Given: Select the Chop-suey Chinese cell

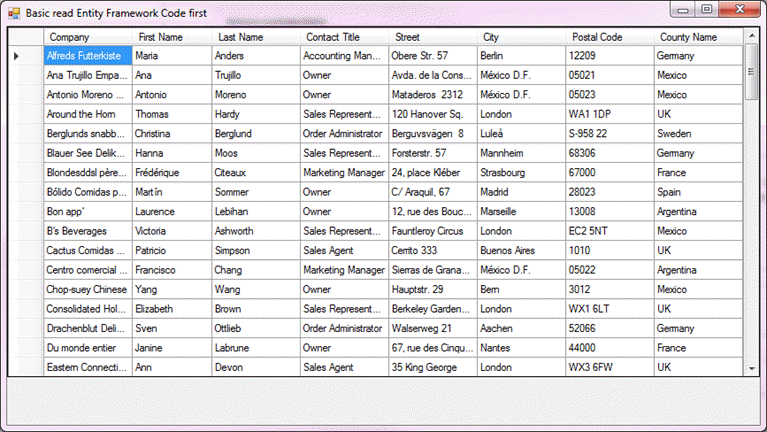Looking at the screenshot, I should 88,290.
